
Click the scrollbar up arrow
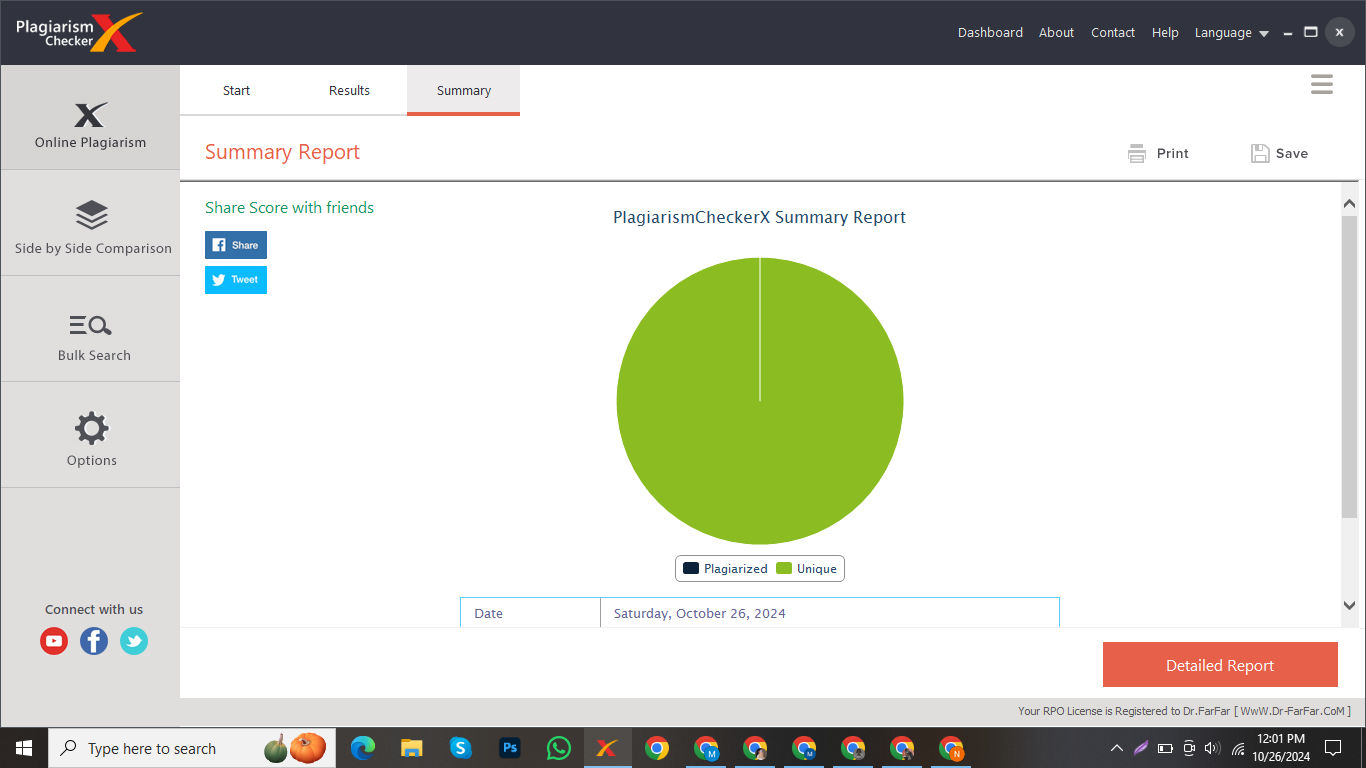1349,203
